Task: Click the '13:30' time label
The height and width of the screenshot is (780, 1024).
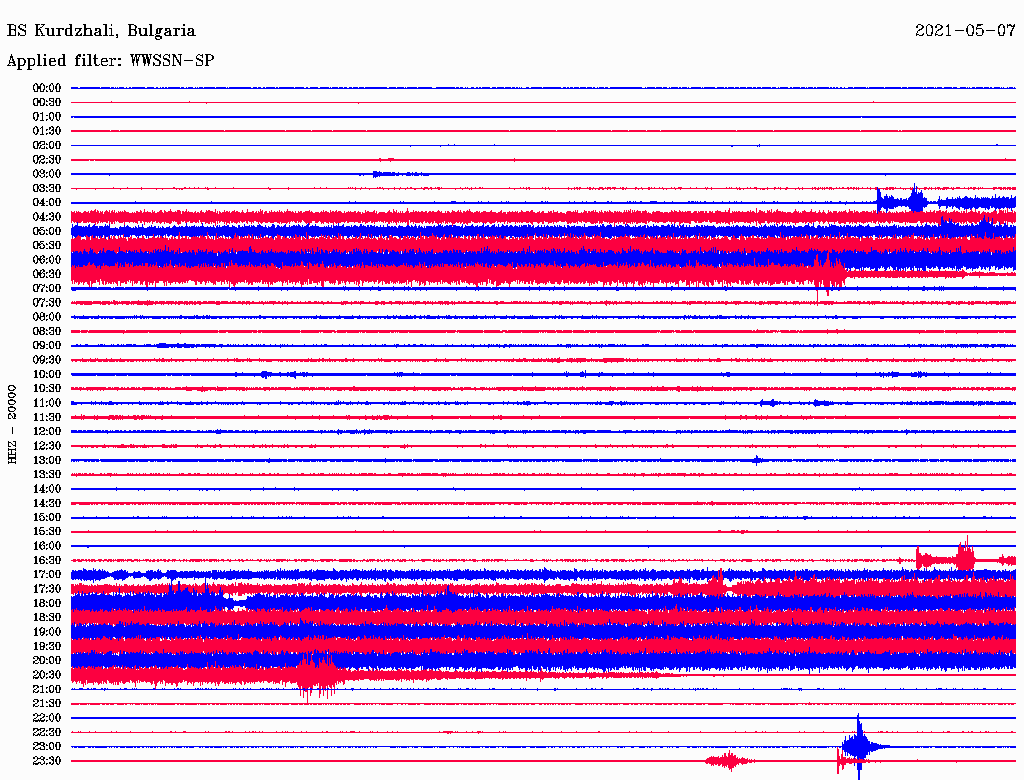Action: tap(47, 474)
